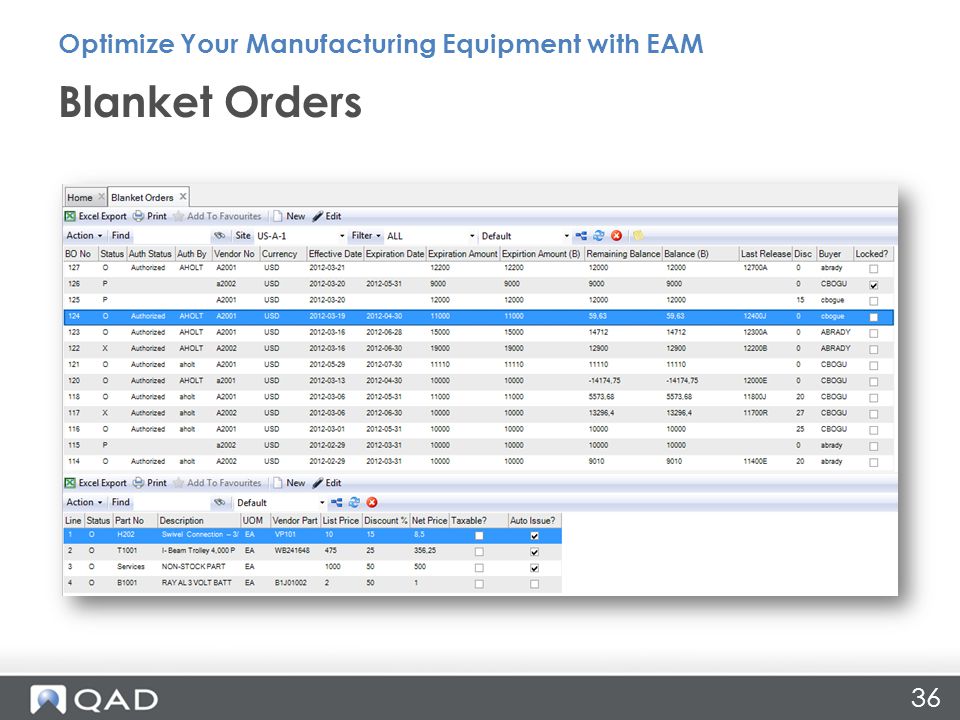Click the binoculars search icon beside Site
Image resolution: width=960 pixels, height=720 pixels.
coord(219,236)
